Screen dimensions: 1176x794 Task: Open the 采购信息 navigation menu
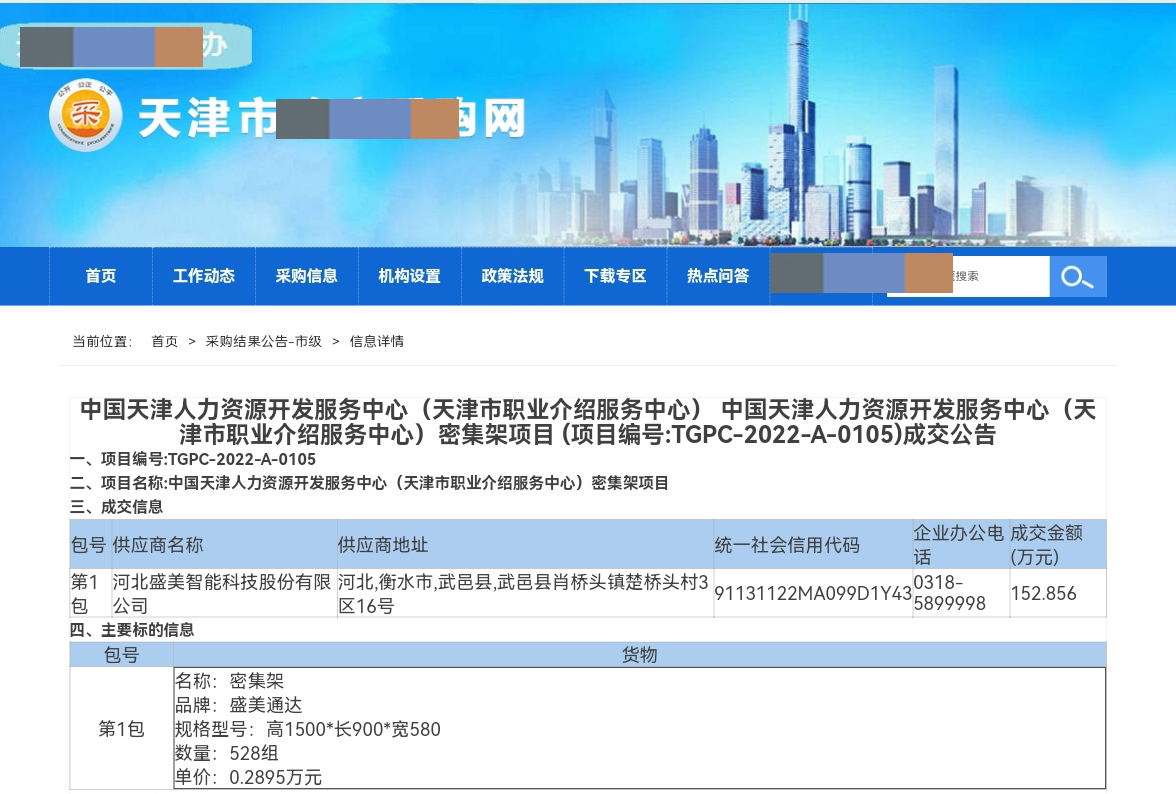click(307, 276)
